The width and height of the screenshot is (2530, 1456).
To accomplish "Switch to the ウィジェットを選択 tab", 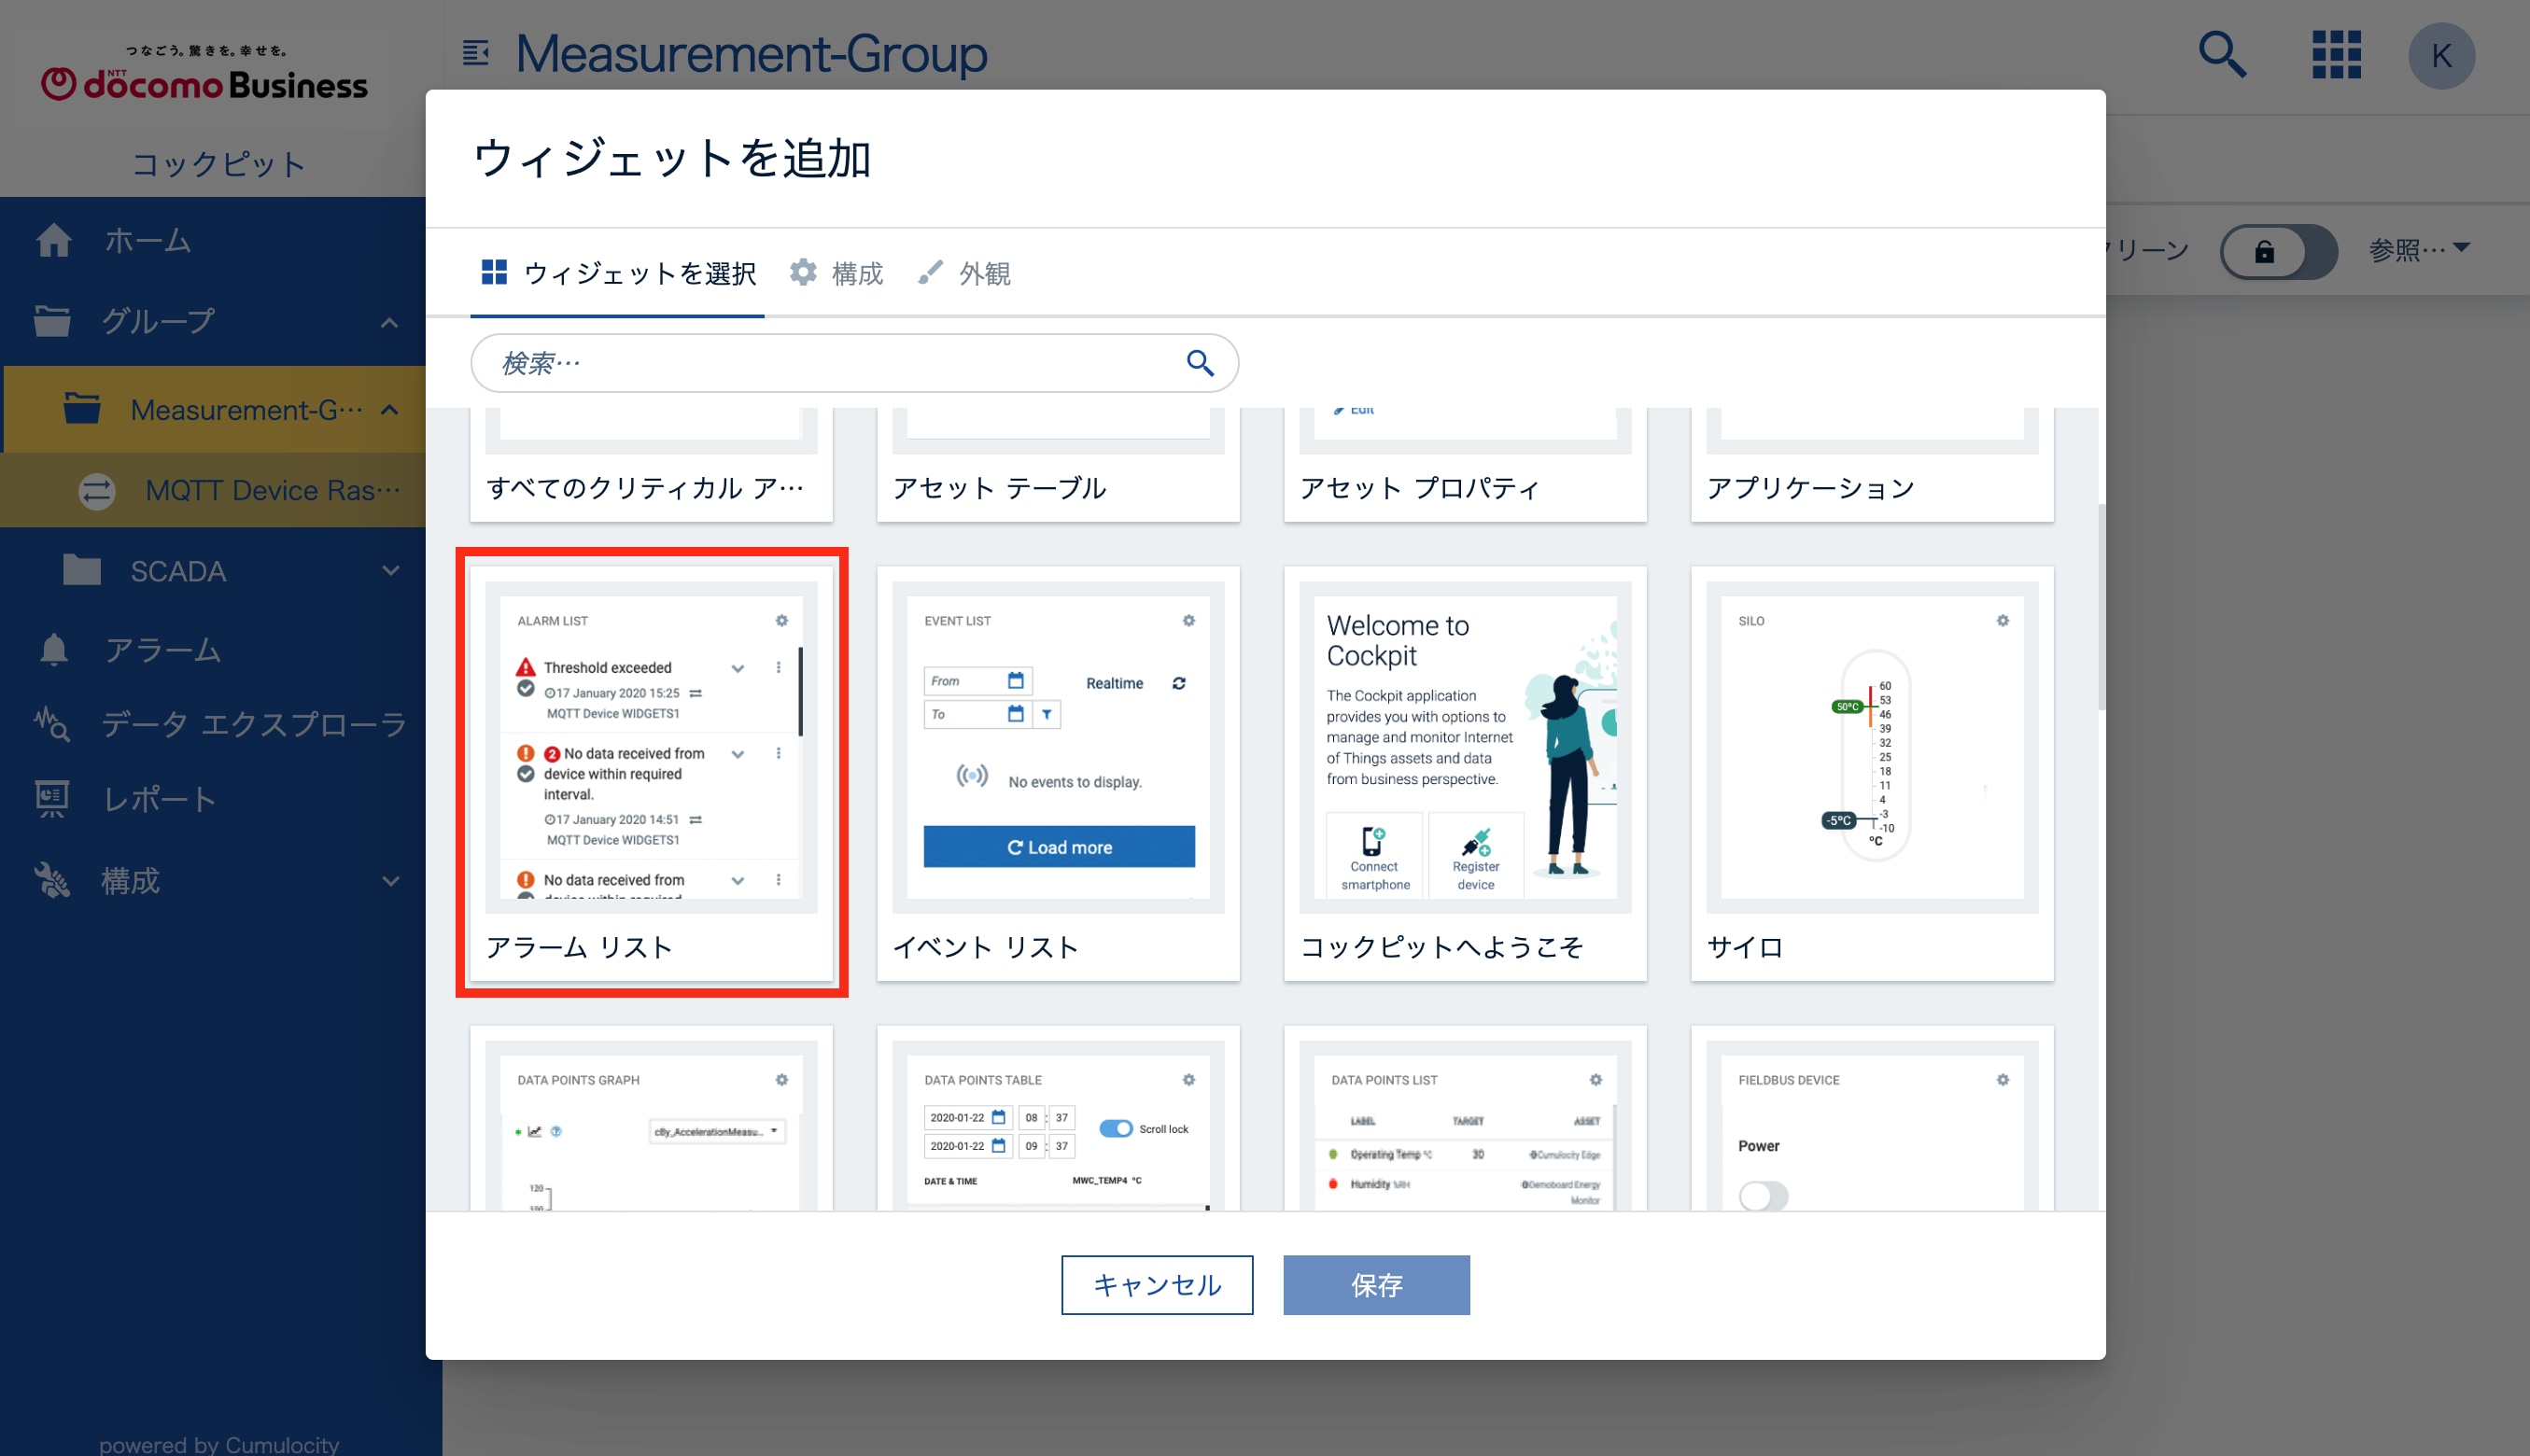I will pos(618,273).
